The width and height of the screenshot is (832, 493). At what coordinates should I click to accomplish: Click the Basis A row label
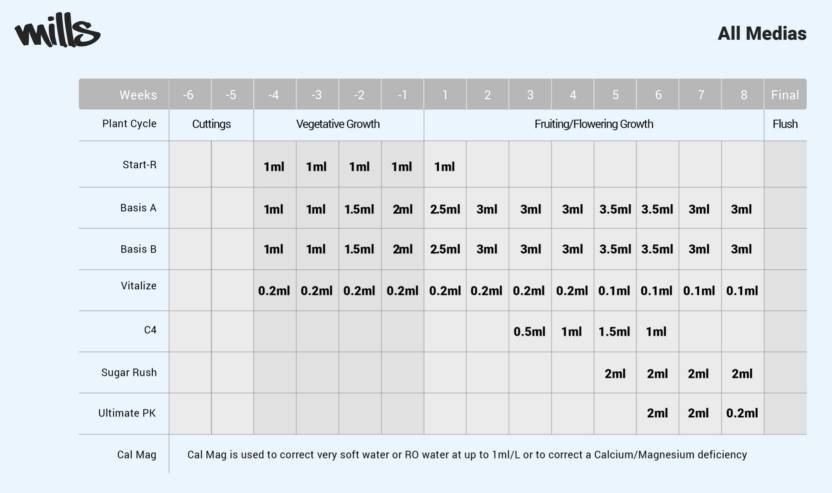click(x=138, y=208)
